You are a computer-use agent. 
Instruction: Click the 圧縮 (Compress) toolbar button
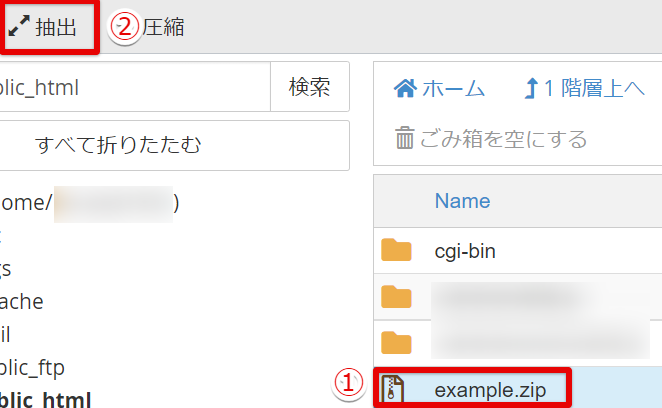[163, 27]
